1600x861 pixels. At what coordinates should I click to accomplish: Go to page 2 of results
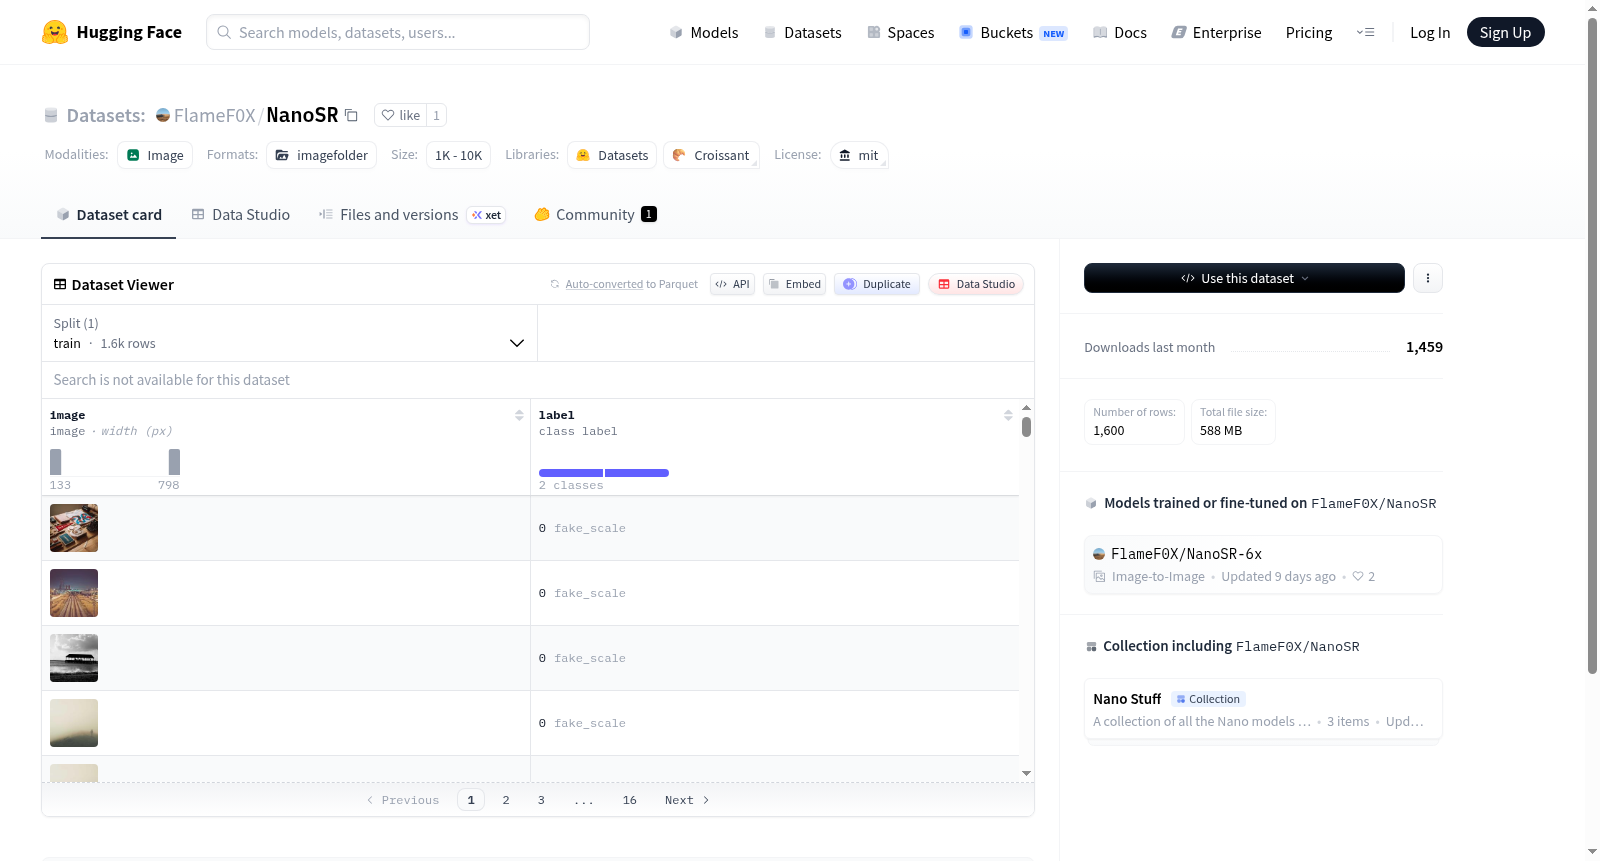(506, 800)
